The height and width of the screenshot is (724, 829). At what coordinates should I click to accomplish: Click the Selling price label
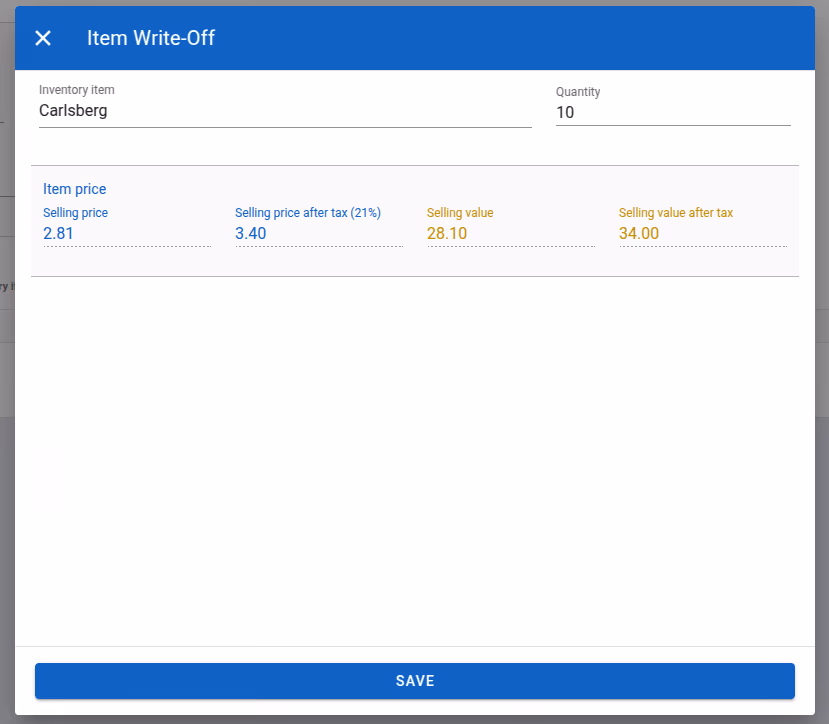coord(76,213)
